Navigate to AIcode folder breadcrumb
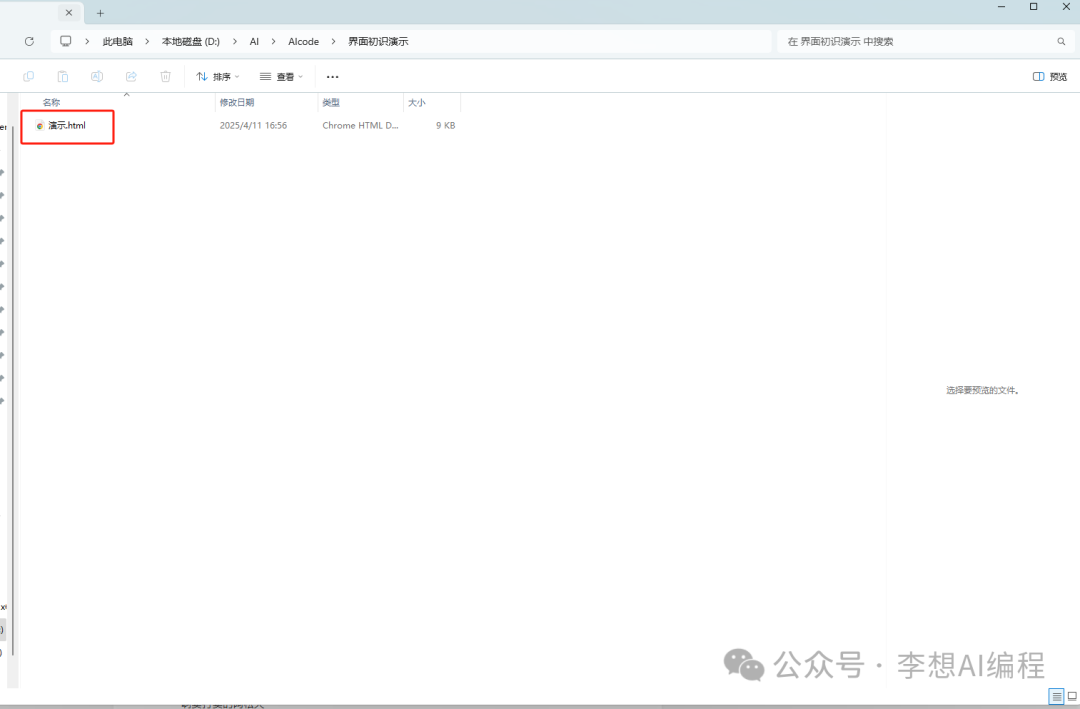 click(x=304, y=41)
